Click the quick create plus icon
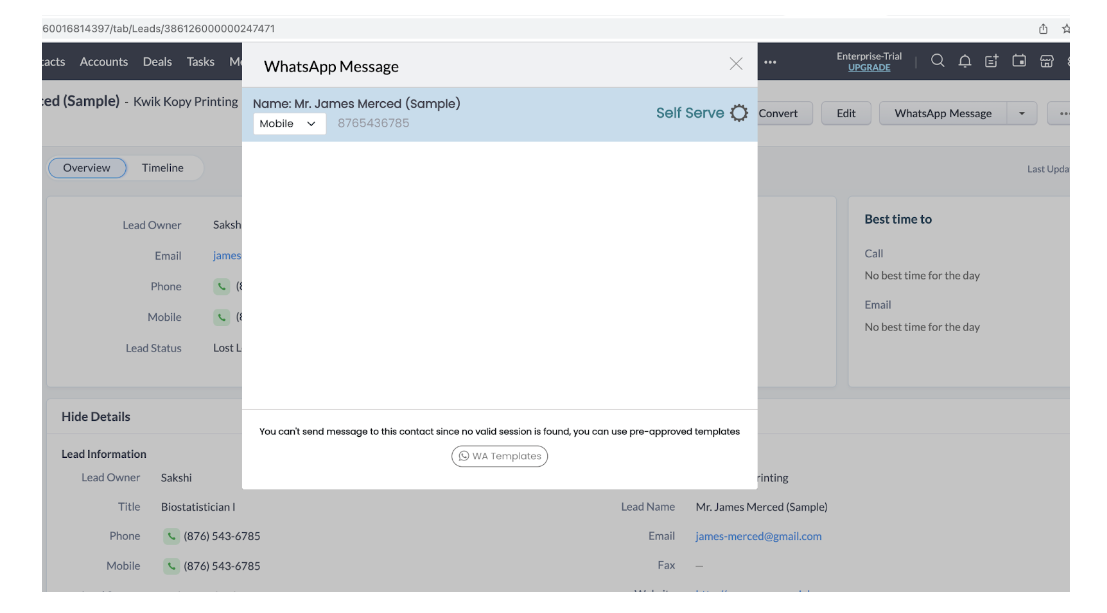This screenshot has height=613, width=1107. tap(992, 61)
